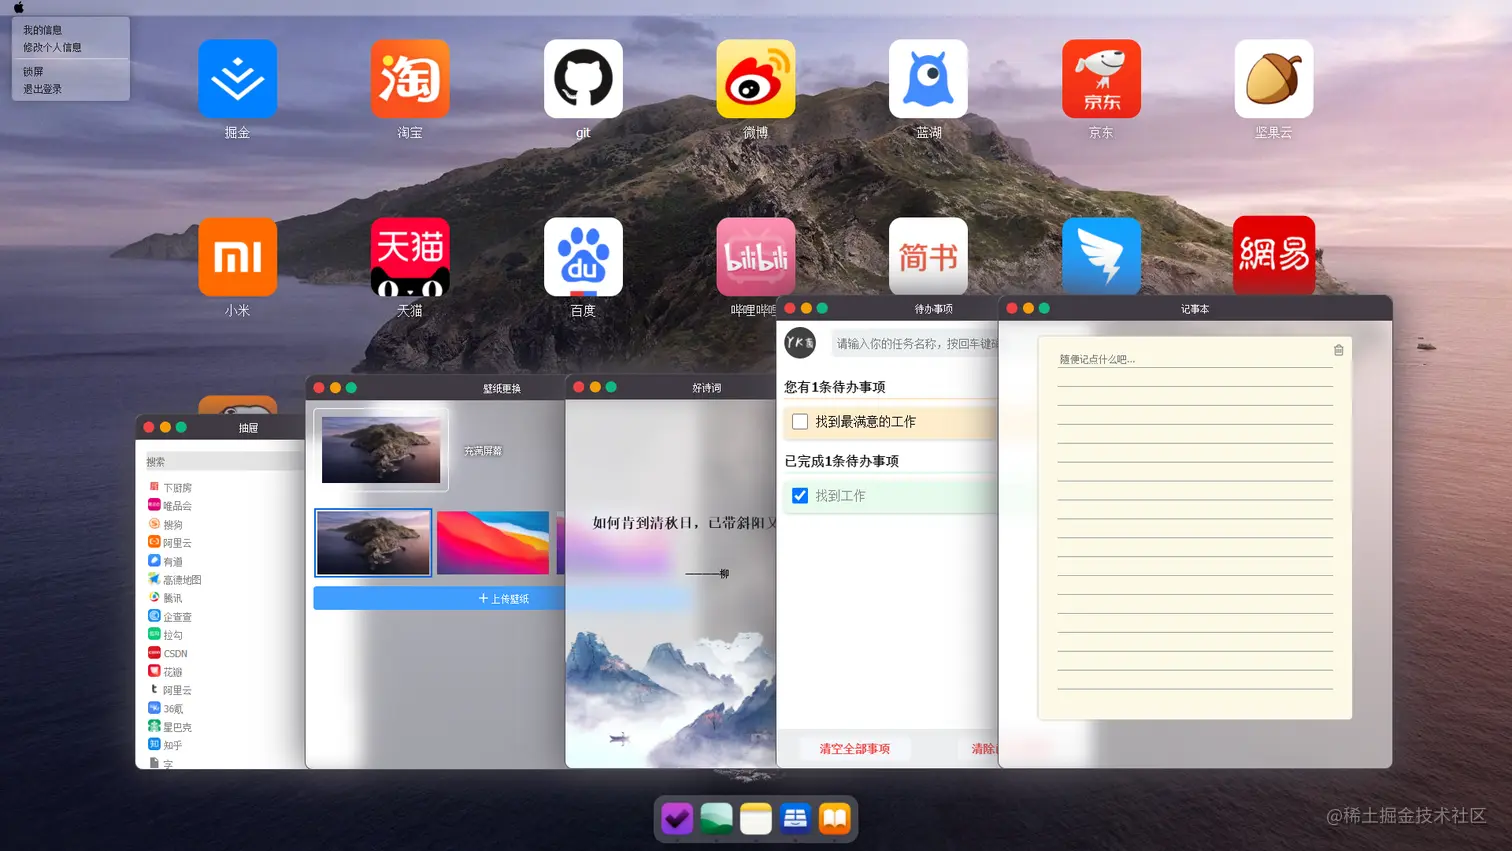Select the Catalina island wallpaper thumbnail

pyautogui.click(x=373, y=543)
